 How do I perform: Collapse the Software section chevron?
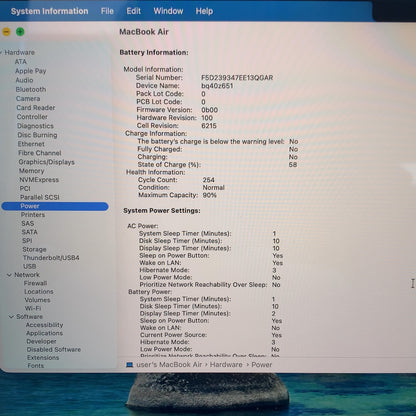(12, 317)
